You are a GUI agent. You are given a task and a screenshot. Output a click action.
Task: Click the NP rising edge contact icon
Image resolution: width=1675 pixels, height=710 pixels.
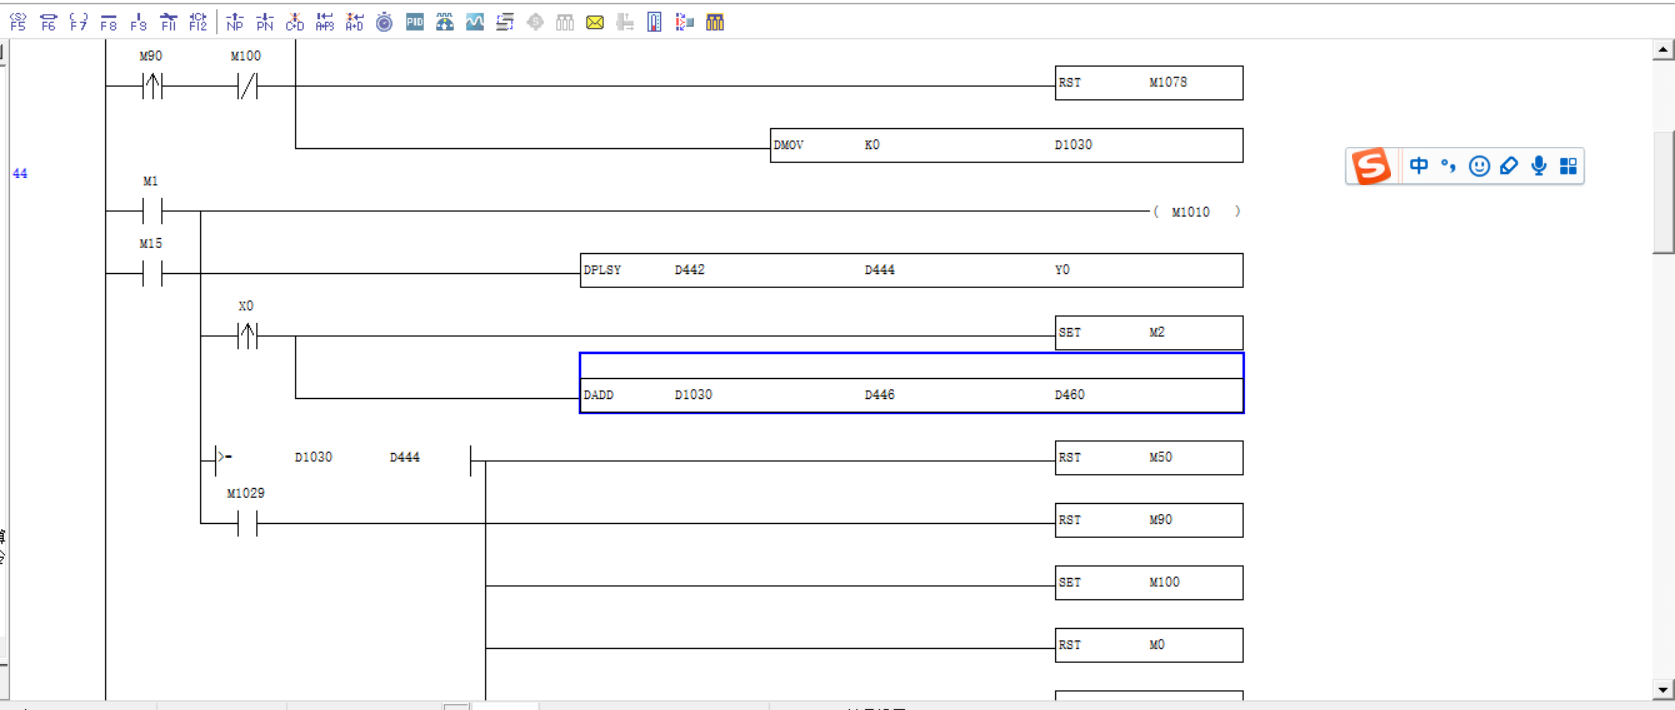pos(235,22)
